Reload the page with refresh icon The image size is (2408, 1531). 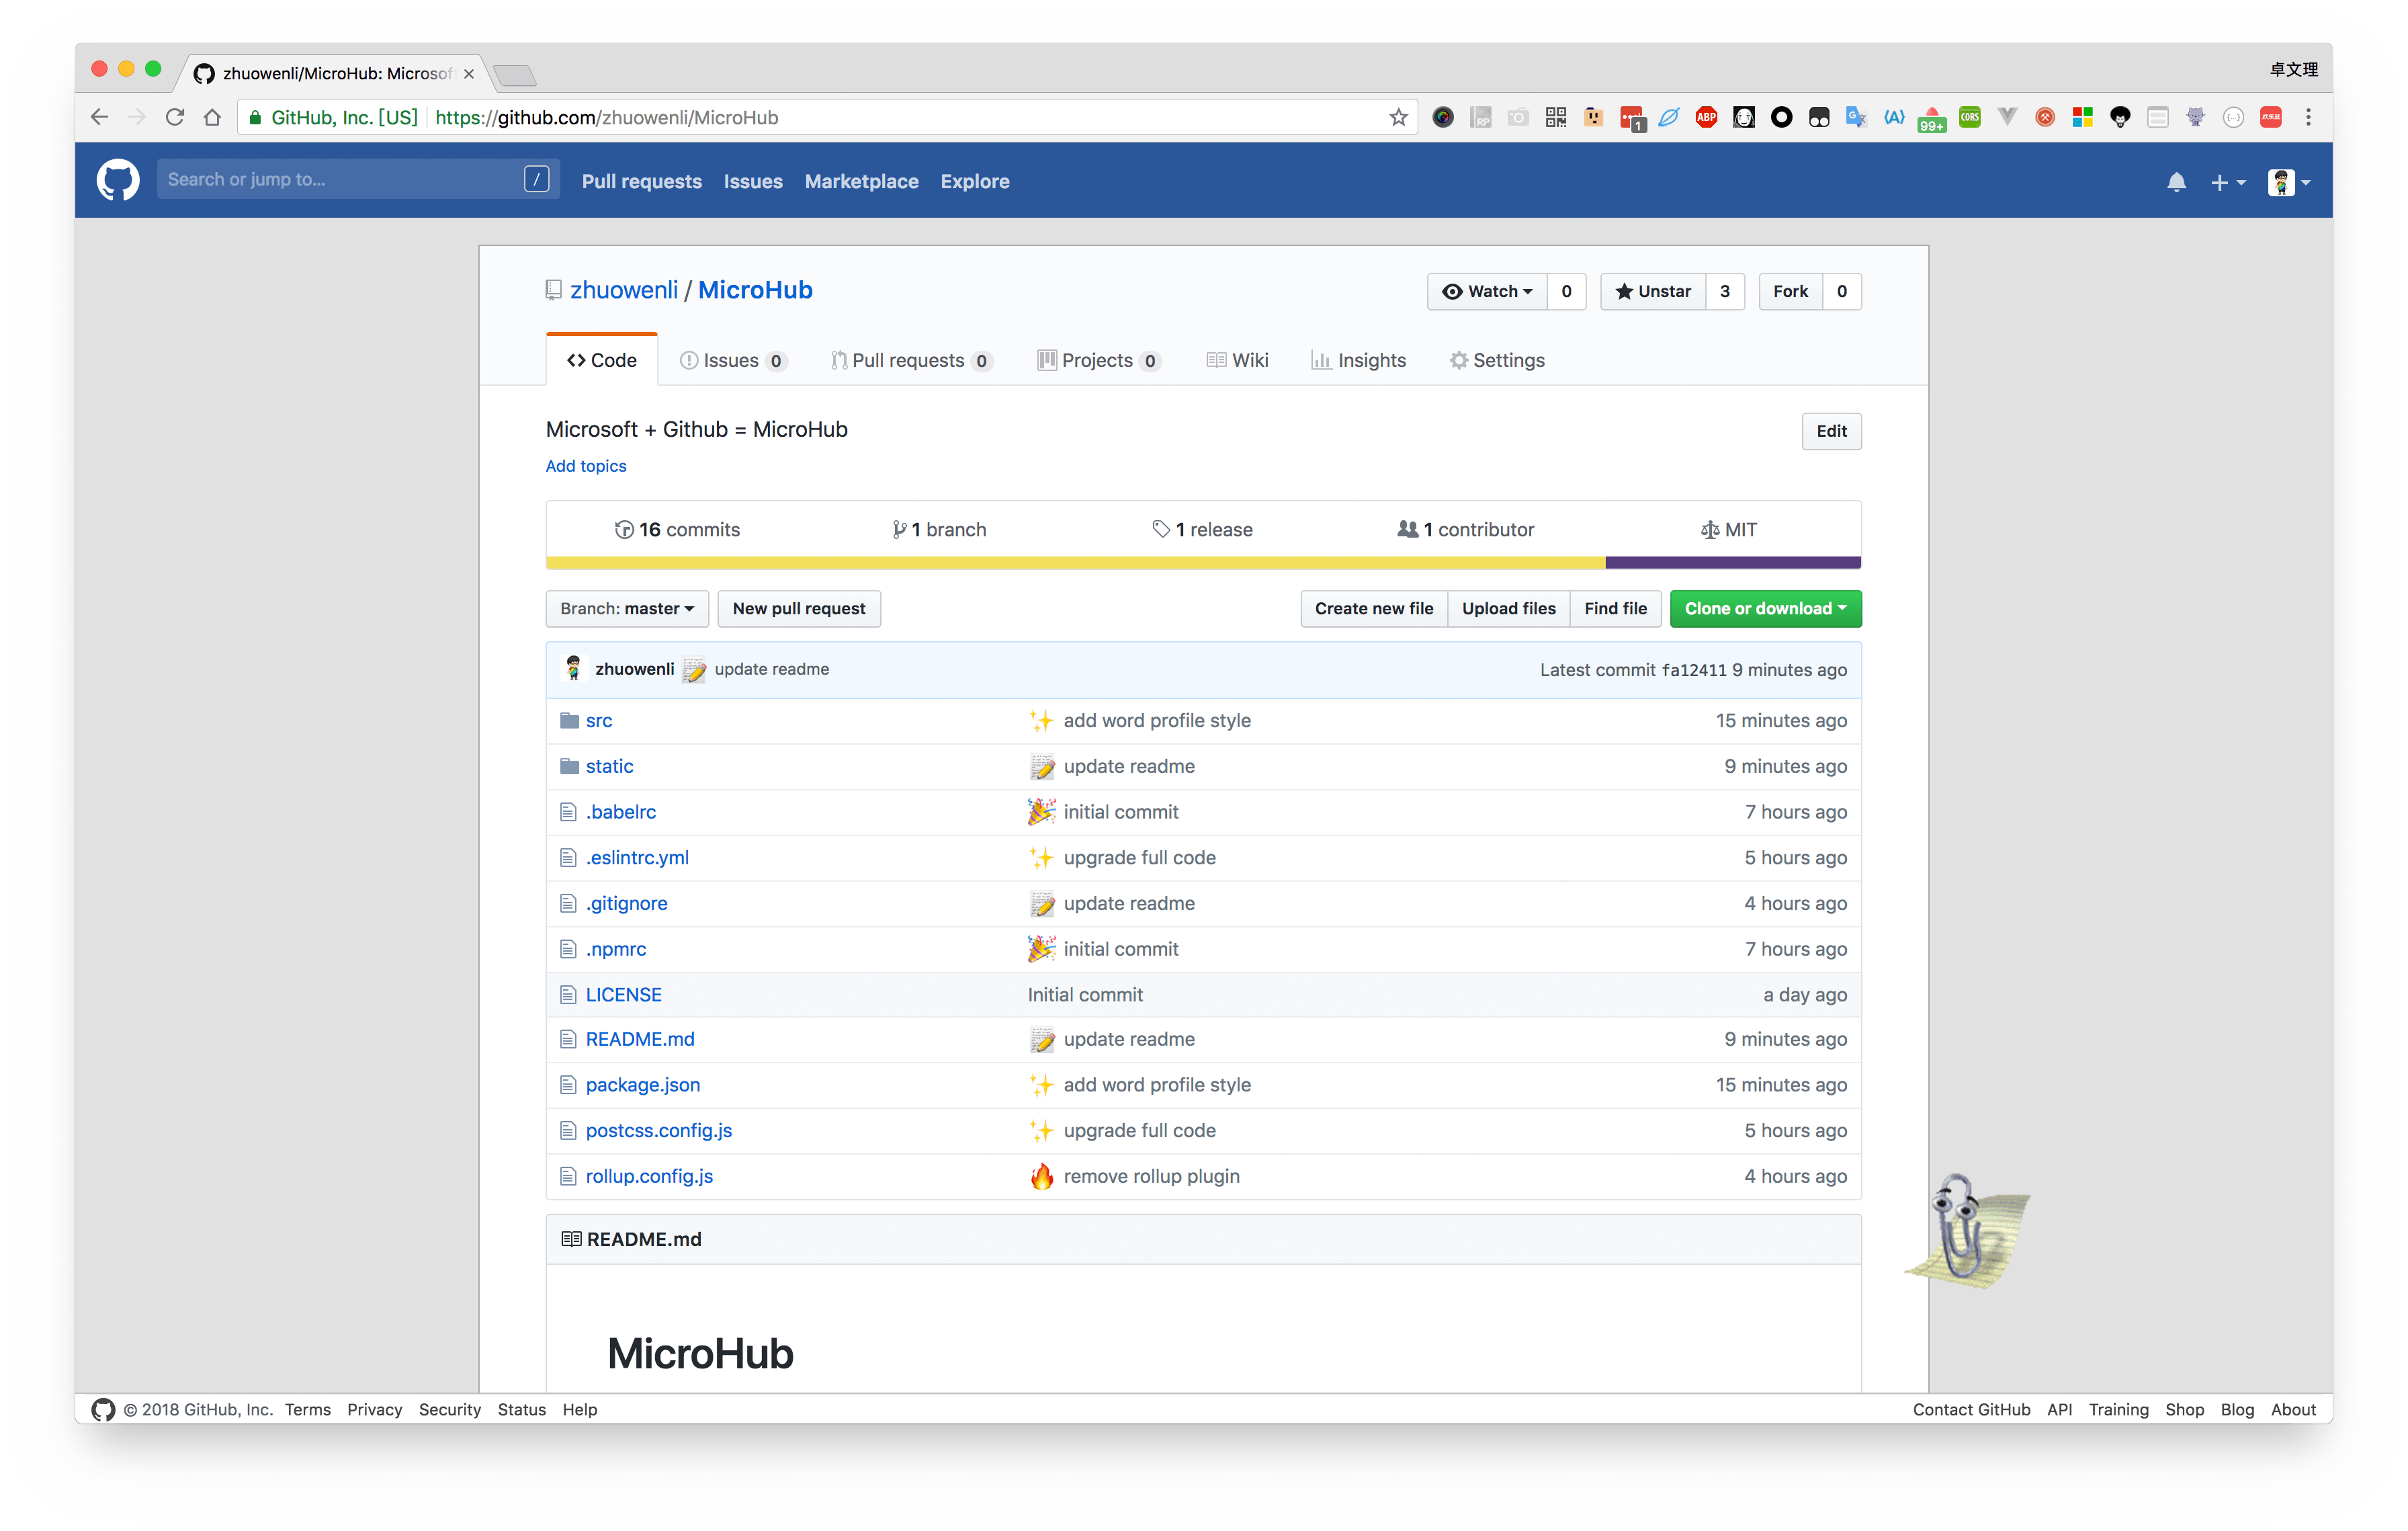pyautogui.click(x=175, y=118)
